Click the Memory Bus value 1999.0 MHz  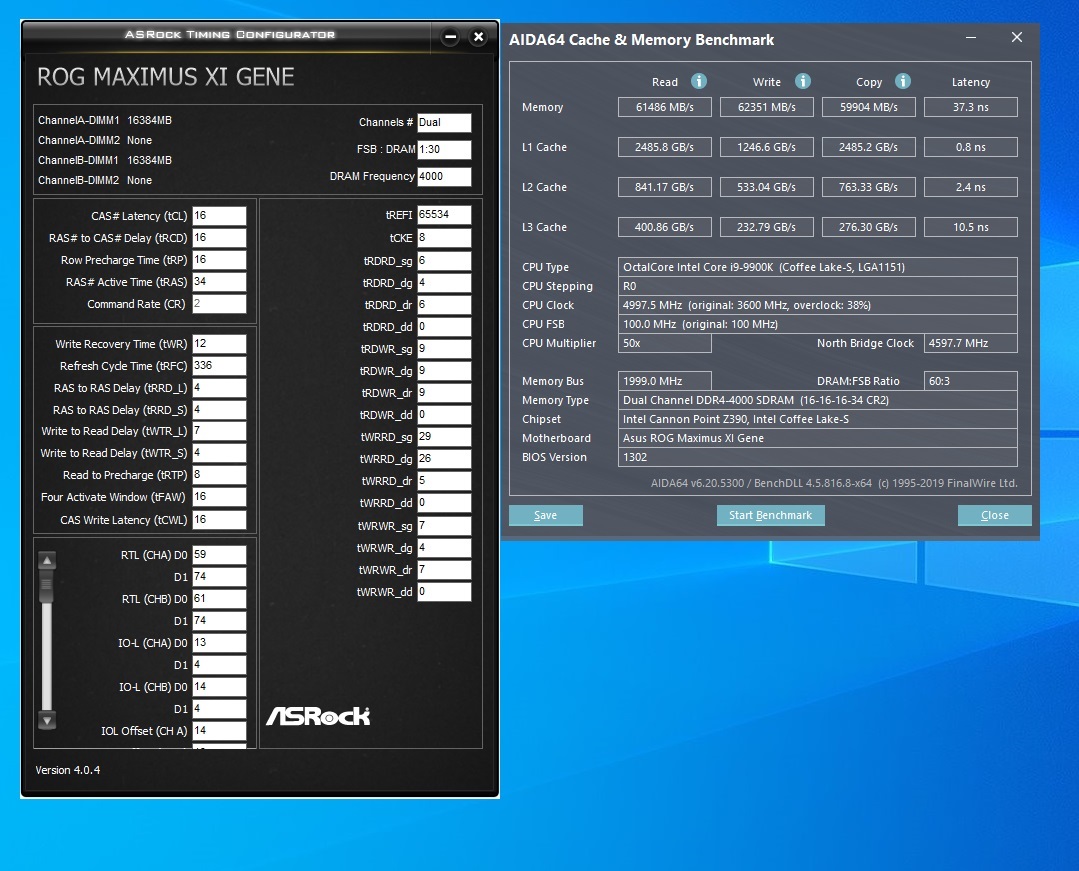coord(665,381)
